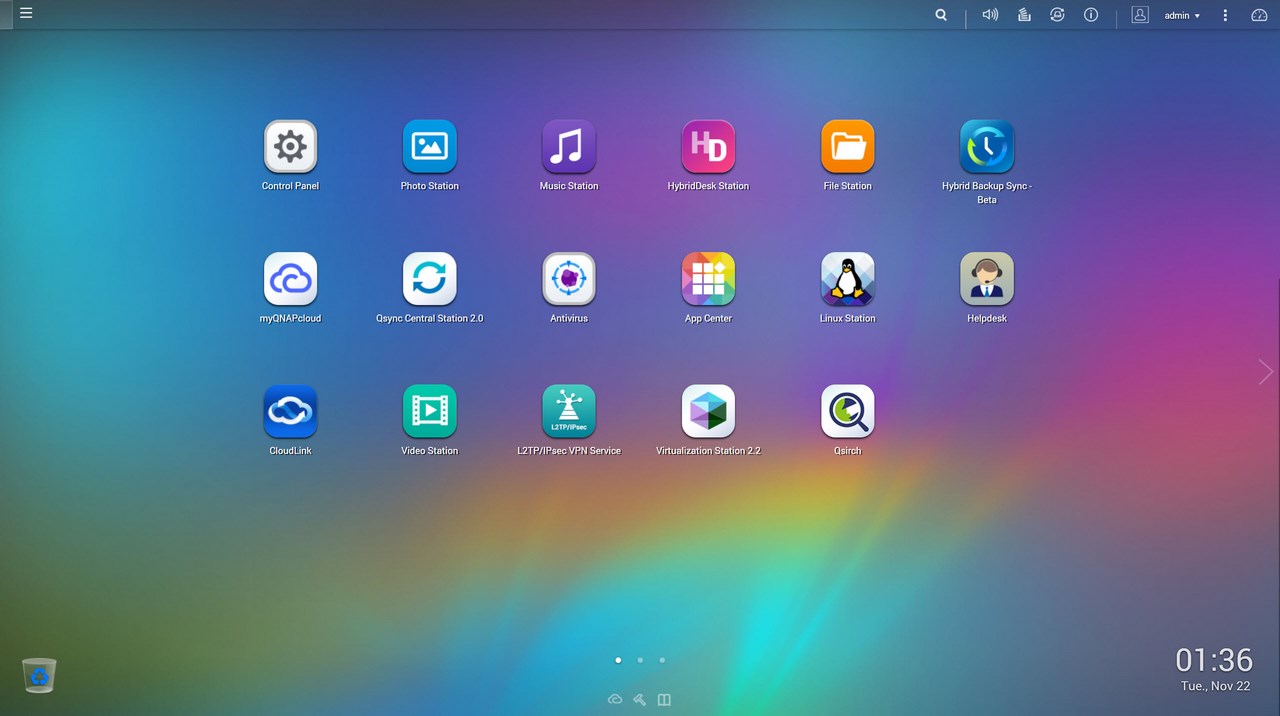
Task: Launch Virtualization Station 2.2
Action: coord(708,411)
